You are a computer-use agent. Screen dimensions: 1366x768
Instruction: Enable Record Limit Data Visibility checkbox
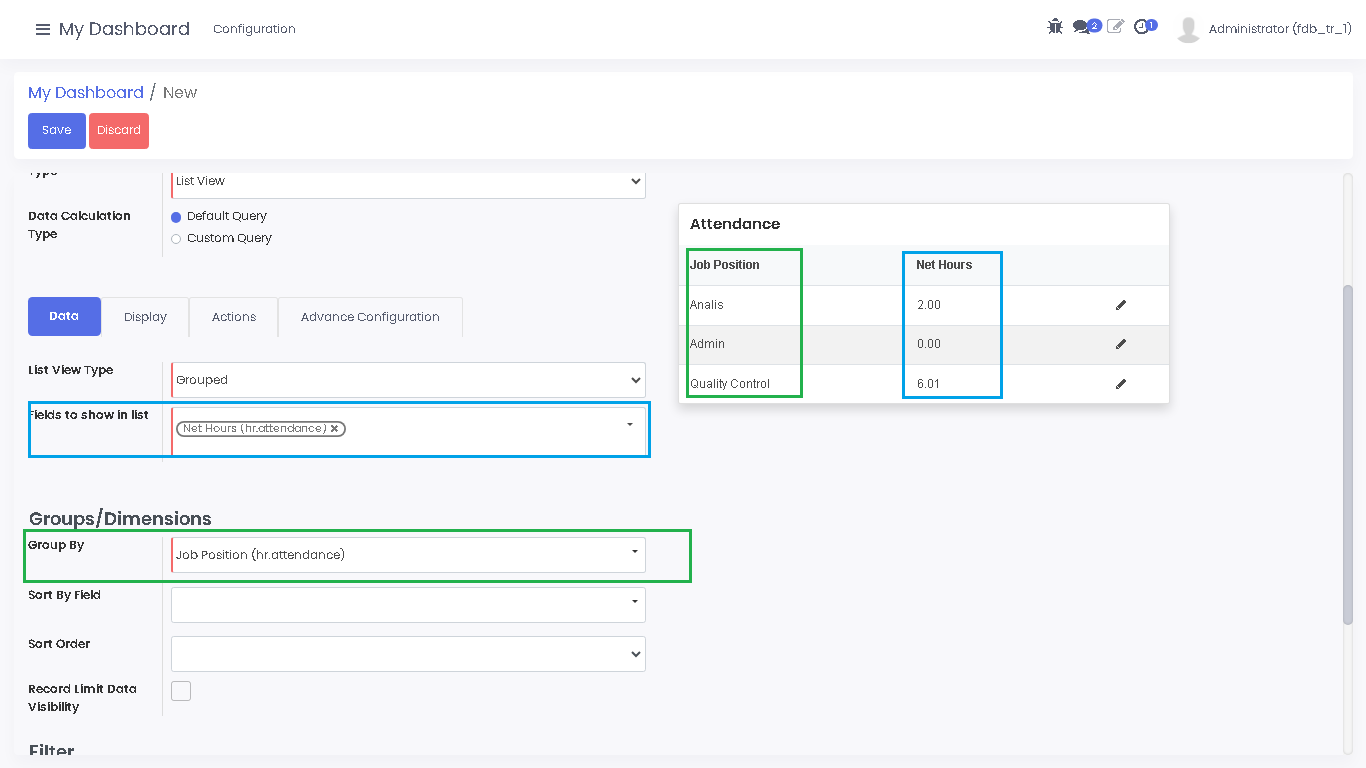[181, 691]
